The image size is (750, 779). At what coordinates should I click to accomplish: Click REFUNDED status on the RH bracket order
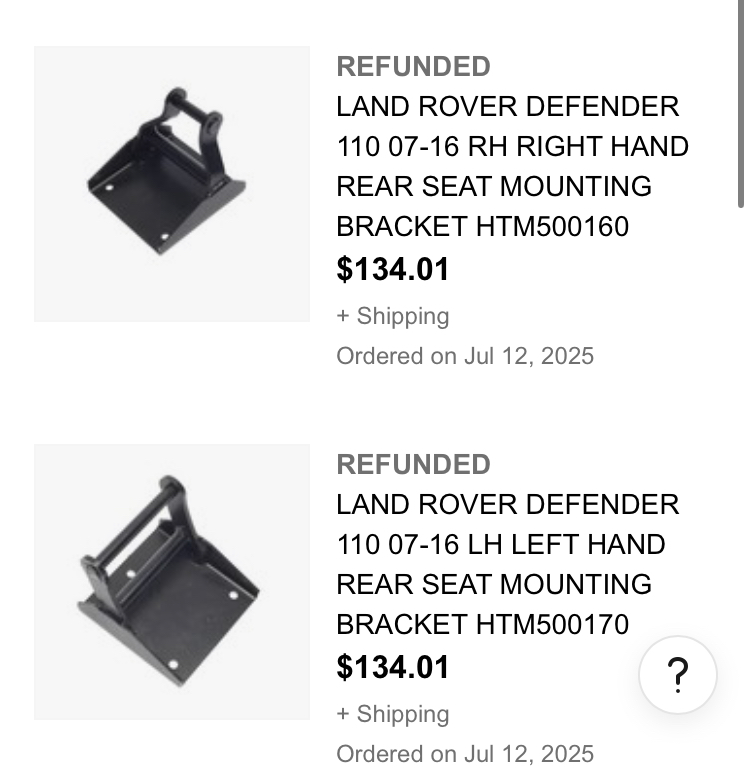[x=413, y=67]
